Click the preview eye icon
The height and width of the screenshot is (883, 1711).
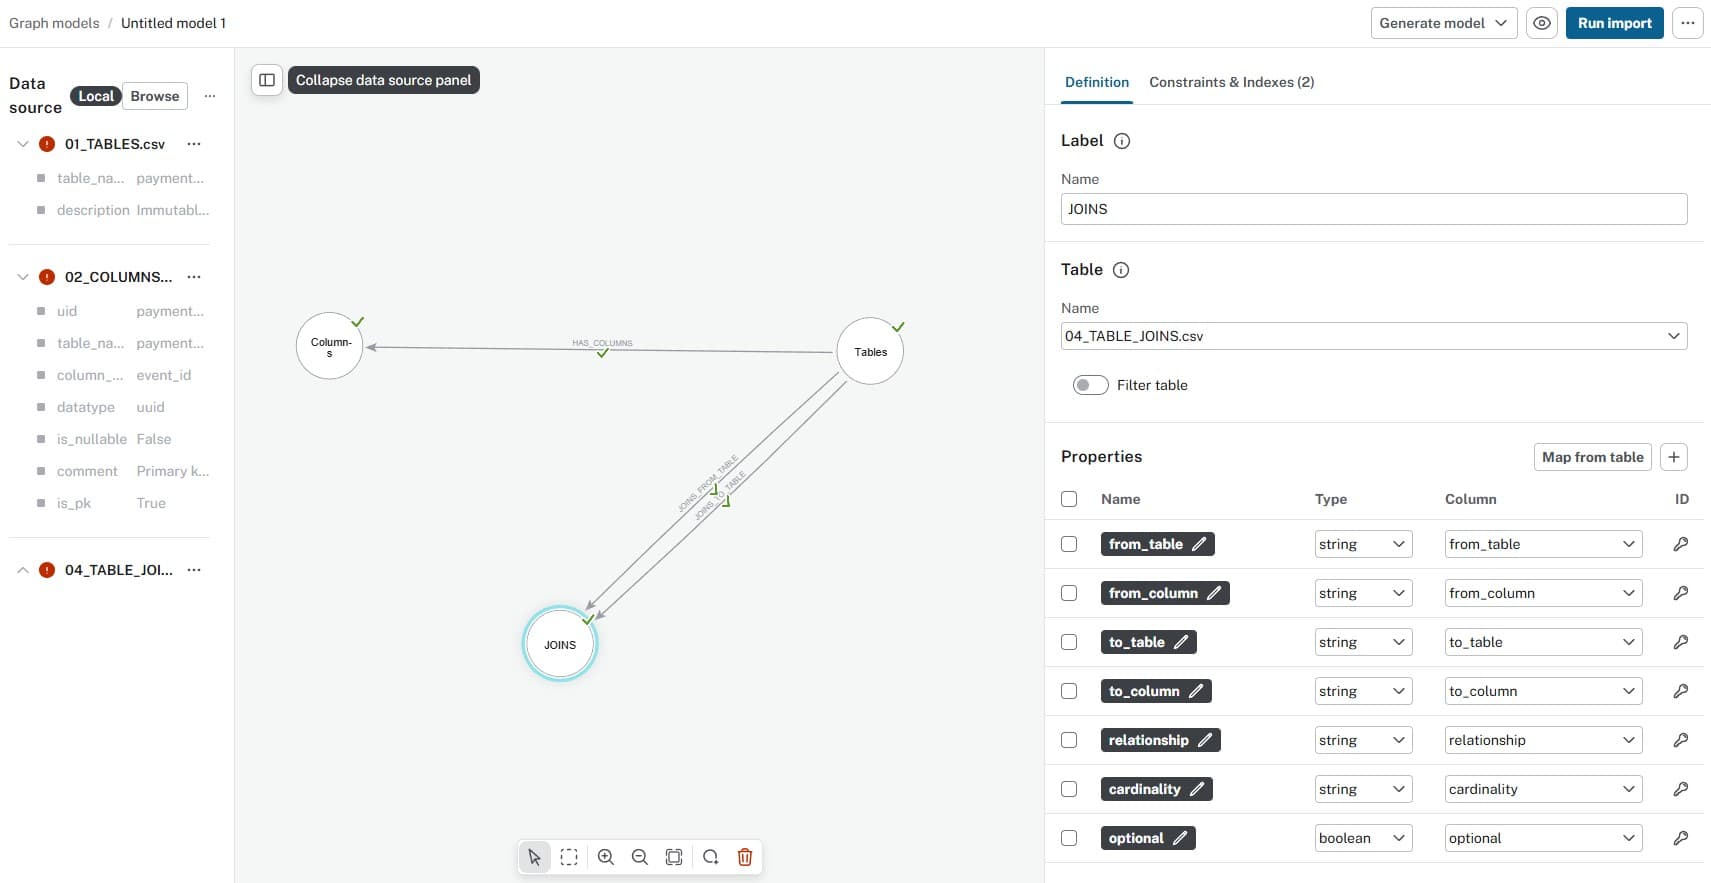coord(1542,23)
